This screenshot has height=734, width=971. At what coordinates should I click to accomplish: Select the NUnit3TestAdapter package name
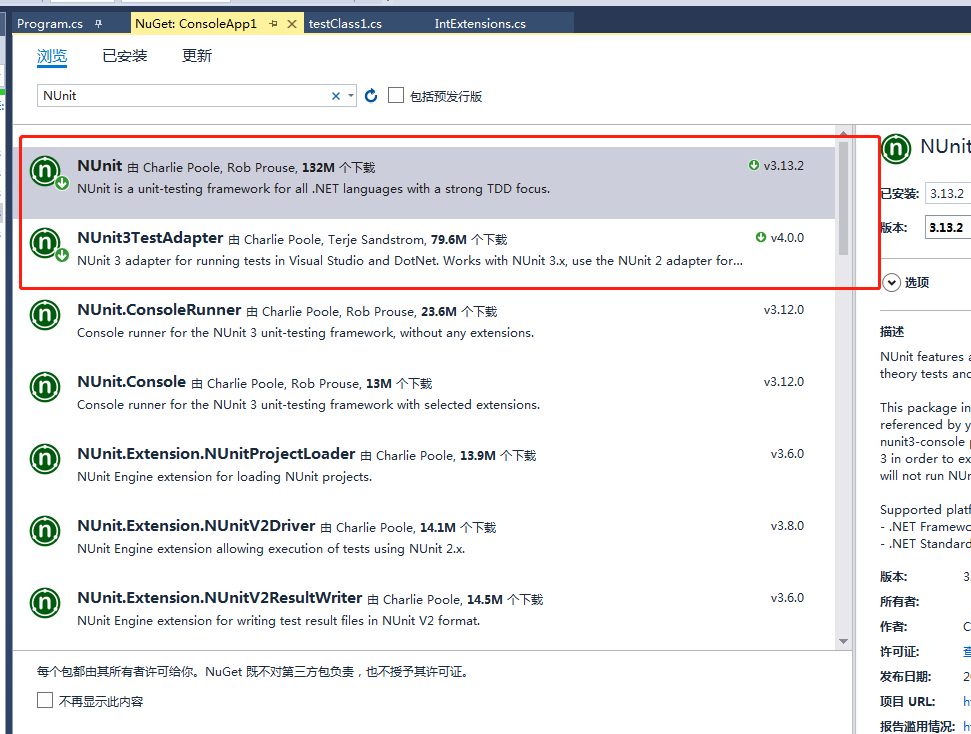[150, 238]
